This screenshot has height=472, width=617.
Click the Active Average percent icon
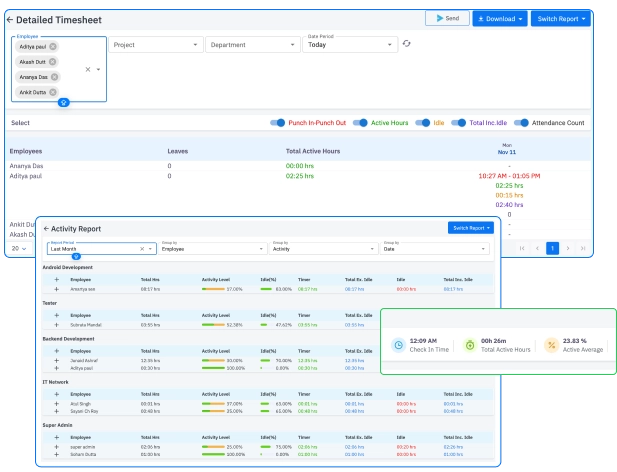point(551,345)
